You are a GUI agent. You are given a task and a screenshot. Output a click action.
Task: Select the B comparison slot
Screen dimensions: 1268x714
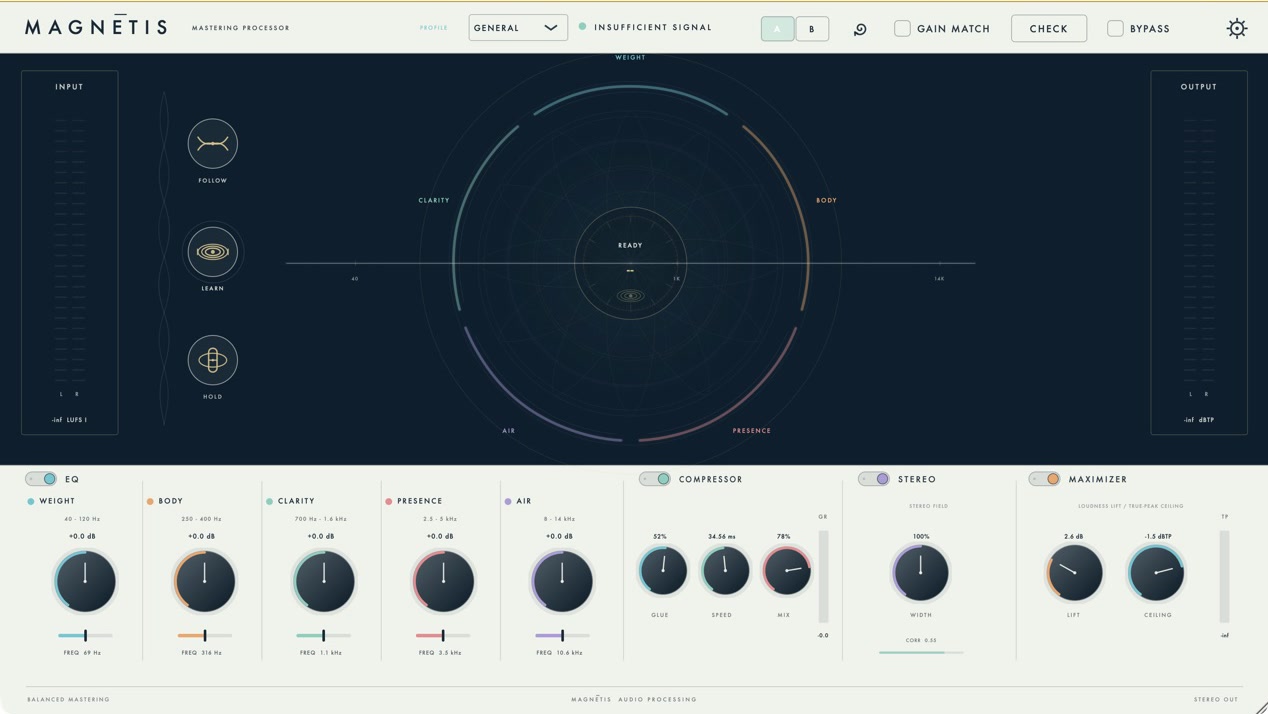click(x=812, y=28)
